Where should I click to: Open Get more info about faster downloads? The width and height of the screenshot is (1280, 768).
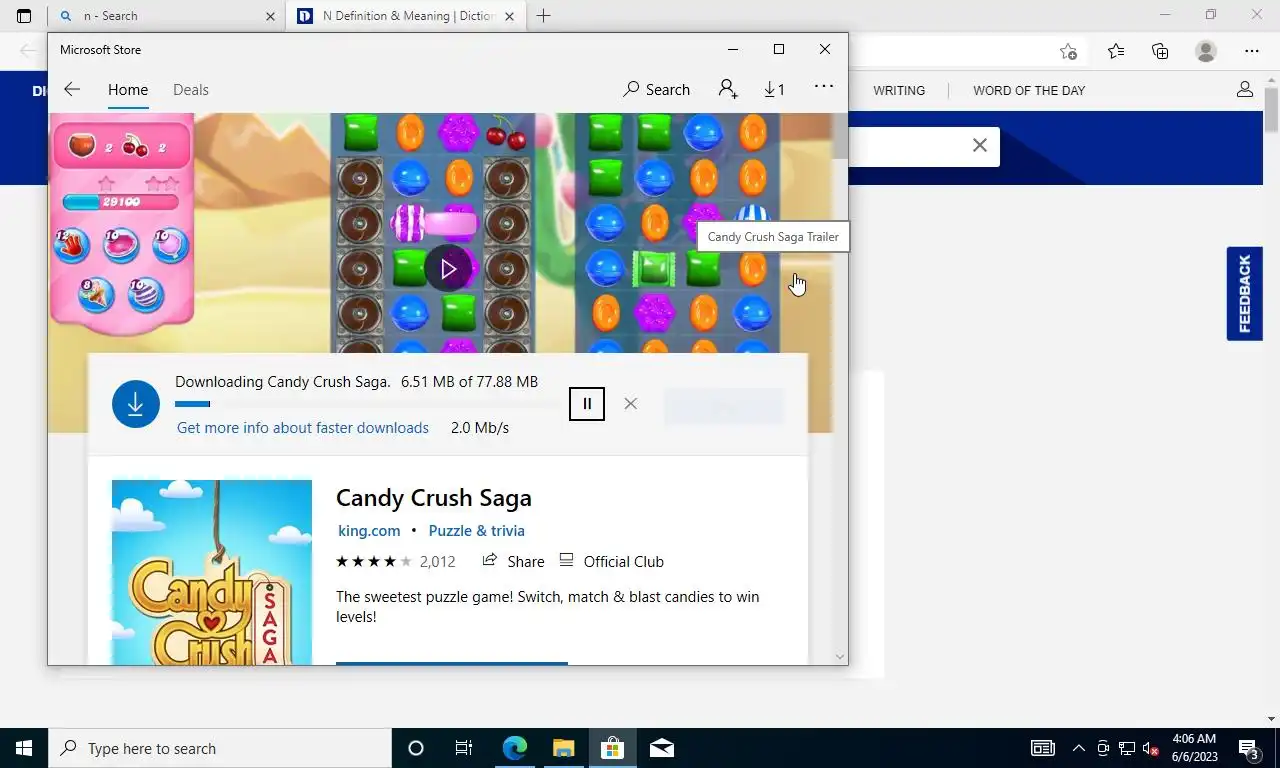click(303, 427)
